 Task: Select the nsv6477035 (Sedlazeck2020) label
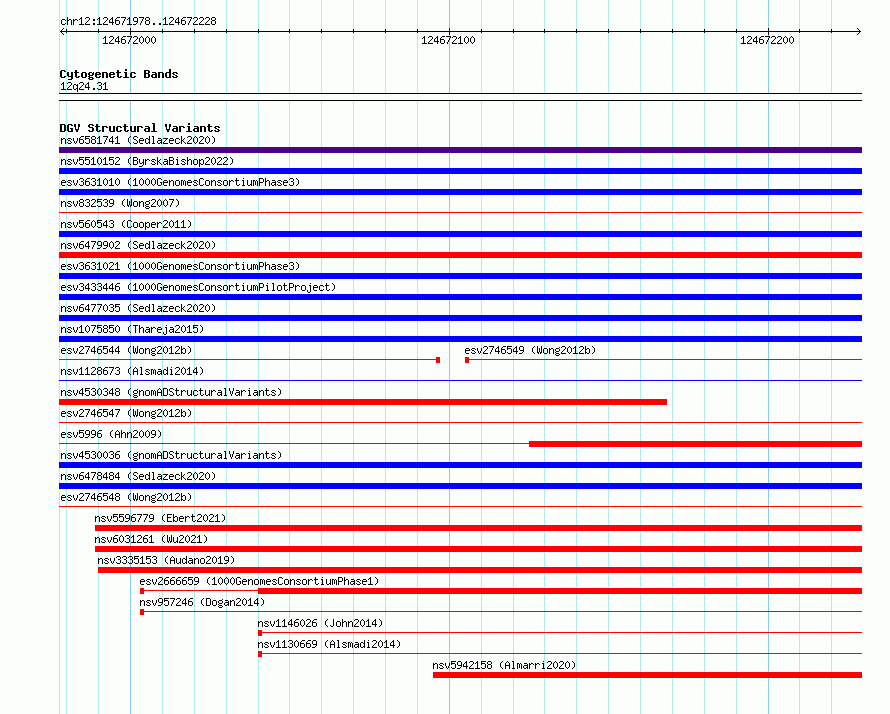point(138,308)
